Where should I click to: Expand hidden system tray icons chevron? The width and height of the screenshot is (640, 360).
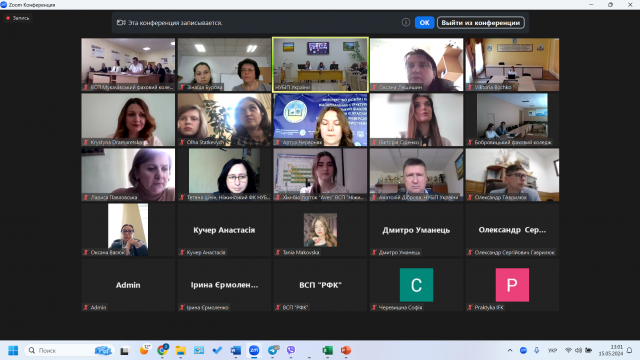[510, 350]
